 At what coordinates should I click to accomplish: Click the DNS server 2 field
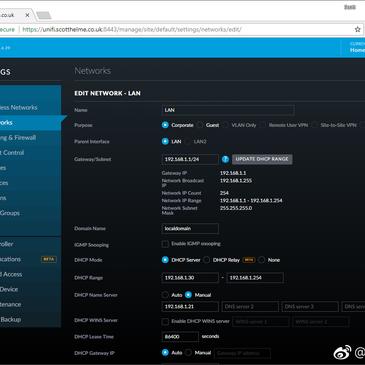click(x=250, y=306)
